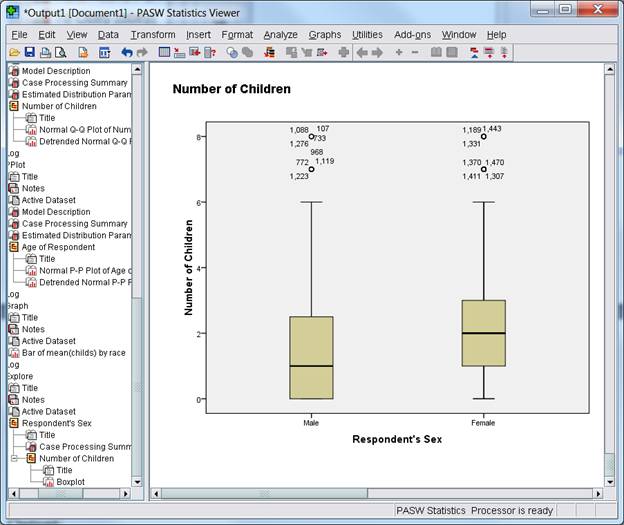Open the Utilities menu

tap(367, 35)
